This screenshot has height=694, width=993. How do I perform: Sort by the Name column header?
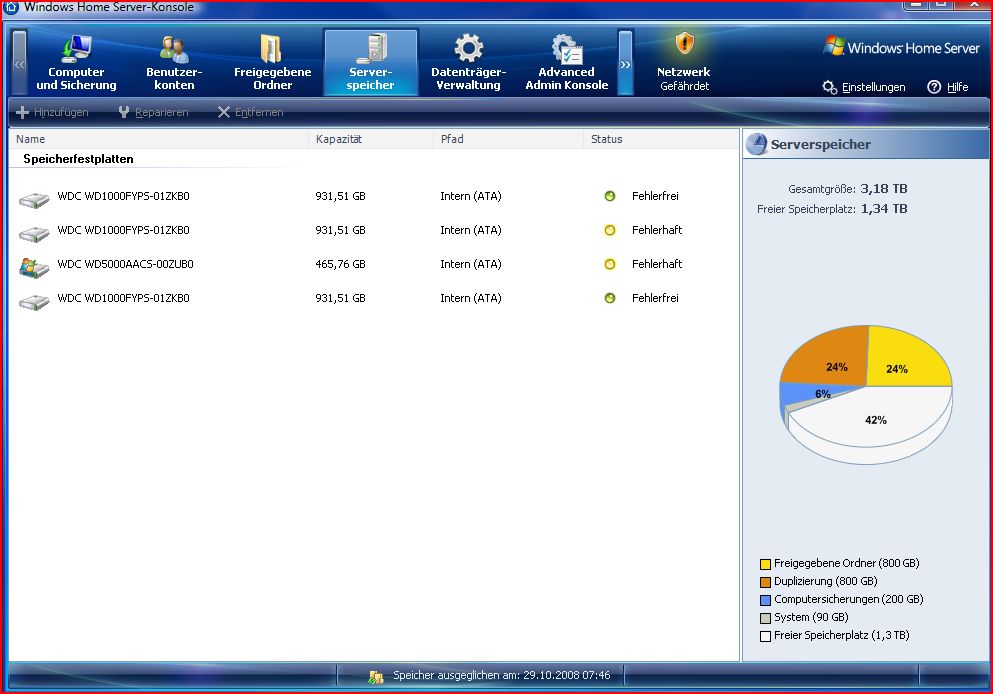(158, 139)
